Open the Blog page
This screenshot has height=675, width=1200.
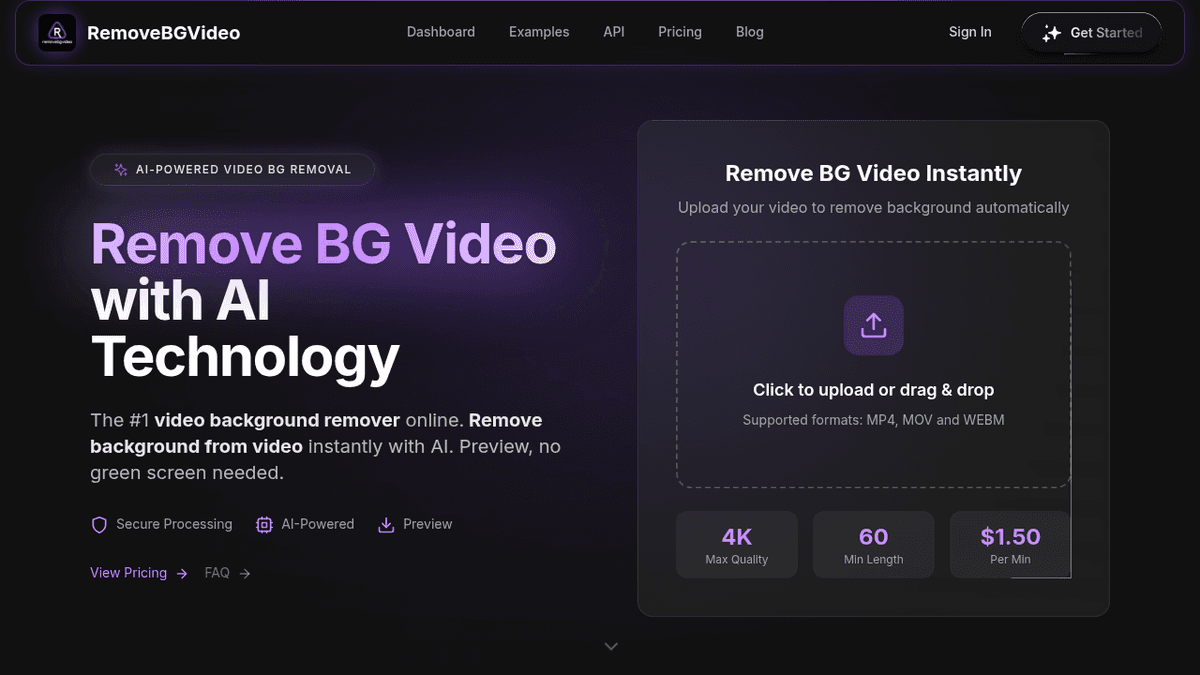[x=750, y=32]
